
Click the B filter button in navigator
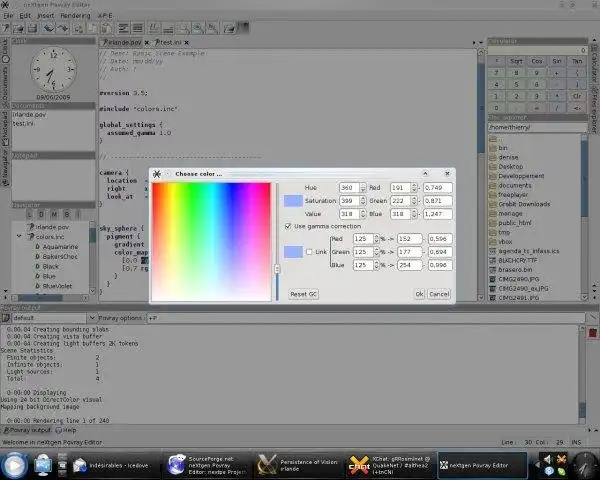click(67, 214)
